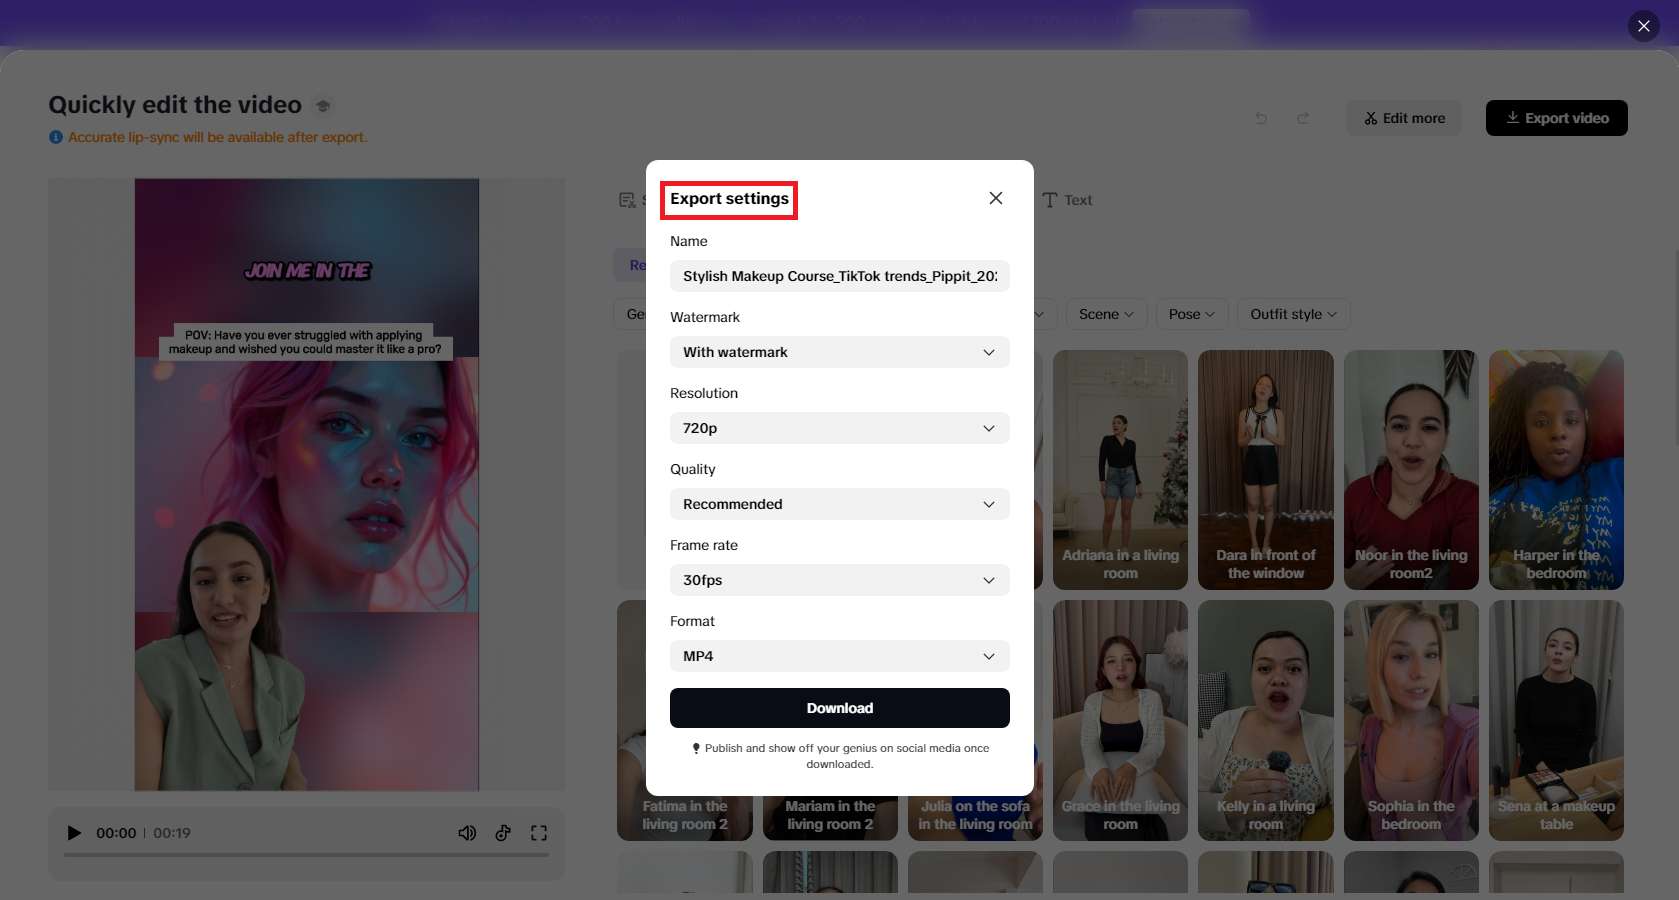Viewport: 1679px width, 900px height.
Task: Click the Edit more button
Action: click(1403, 117)
